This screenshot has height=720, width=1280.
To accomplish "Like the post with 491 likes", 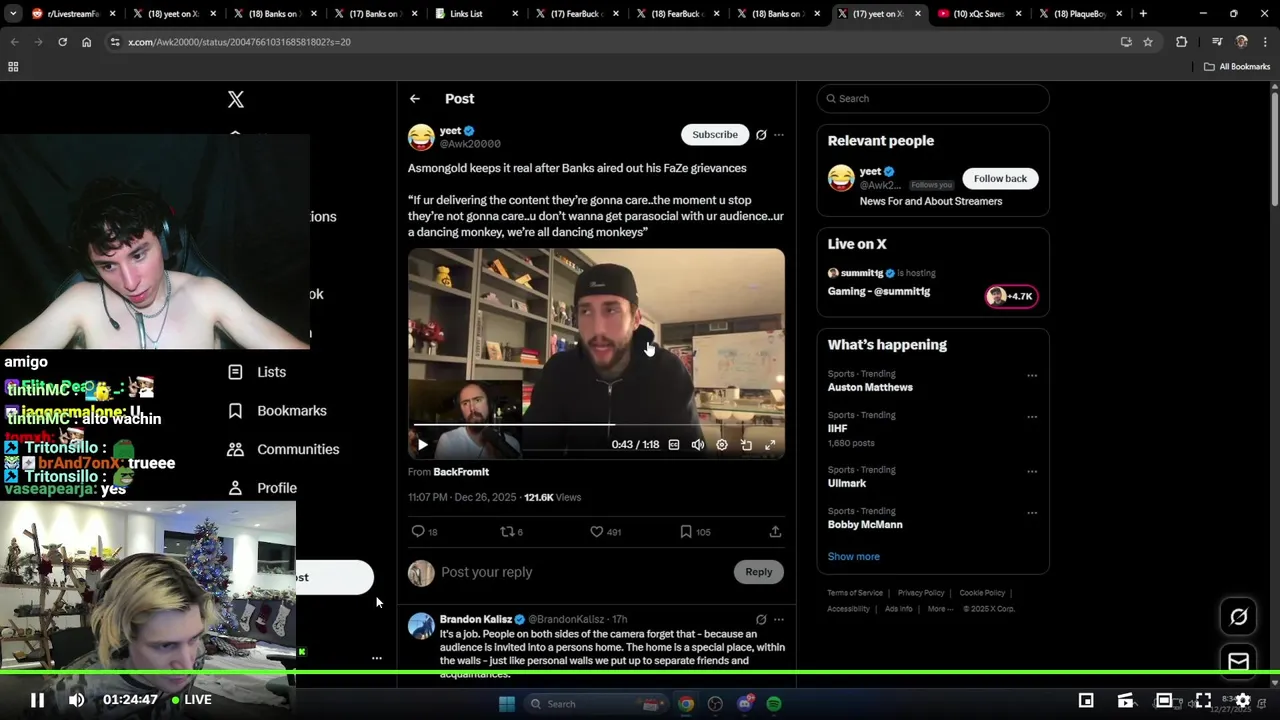I will (x=596, y=532).
